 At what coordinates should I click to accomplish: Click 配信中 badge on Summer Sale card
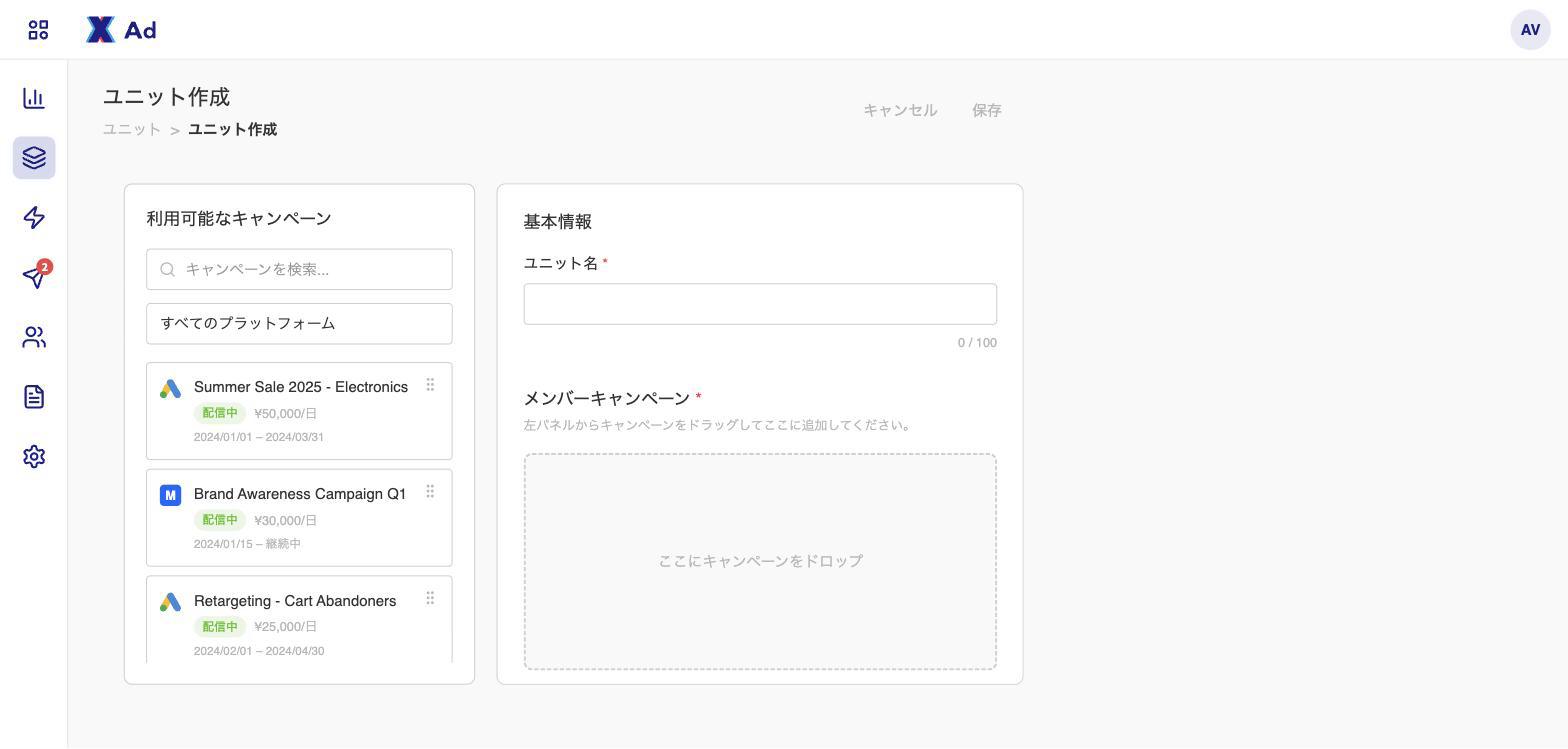(x=220, y=413)
